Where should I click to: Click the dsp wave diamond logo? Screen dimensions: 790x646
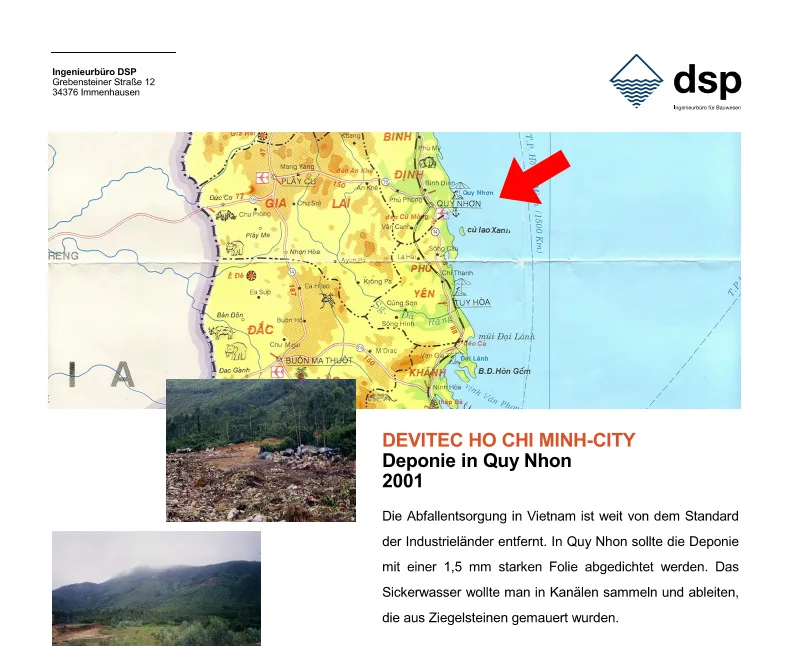click(636, 81)
